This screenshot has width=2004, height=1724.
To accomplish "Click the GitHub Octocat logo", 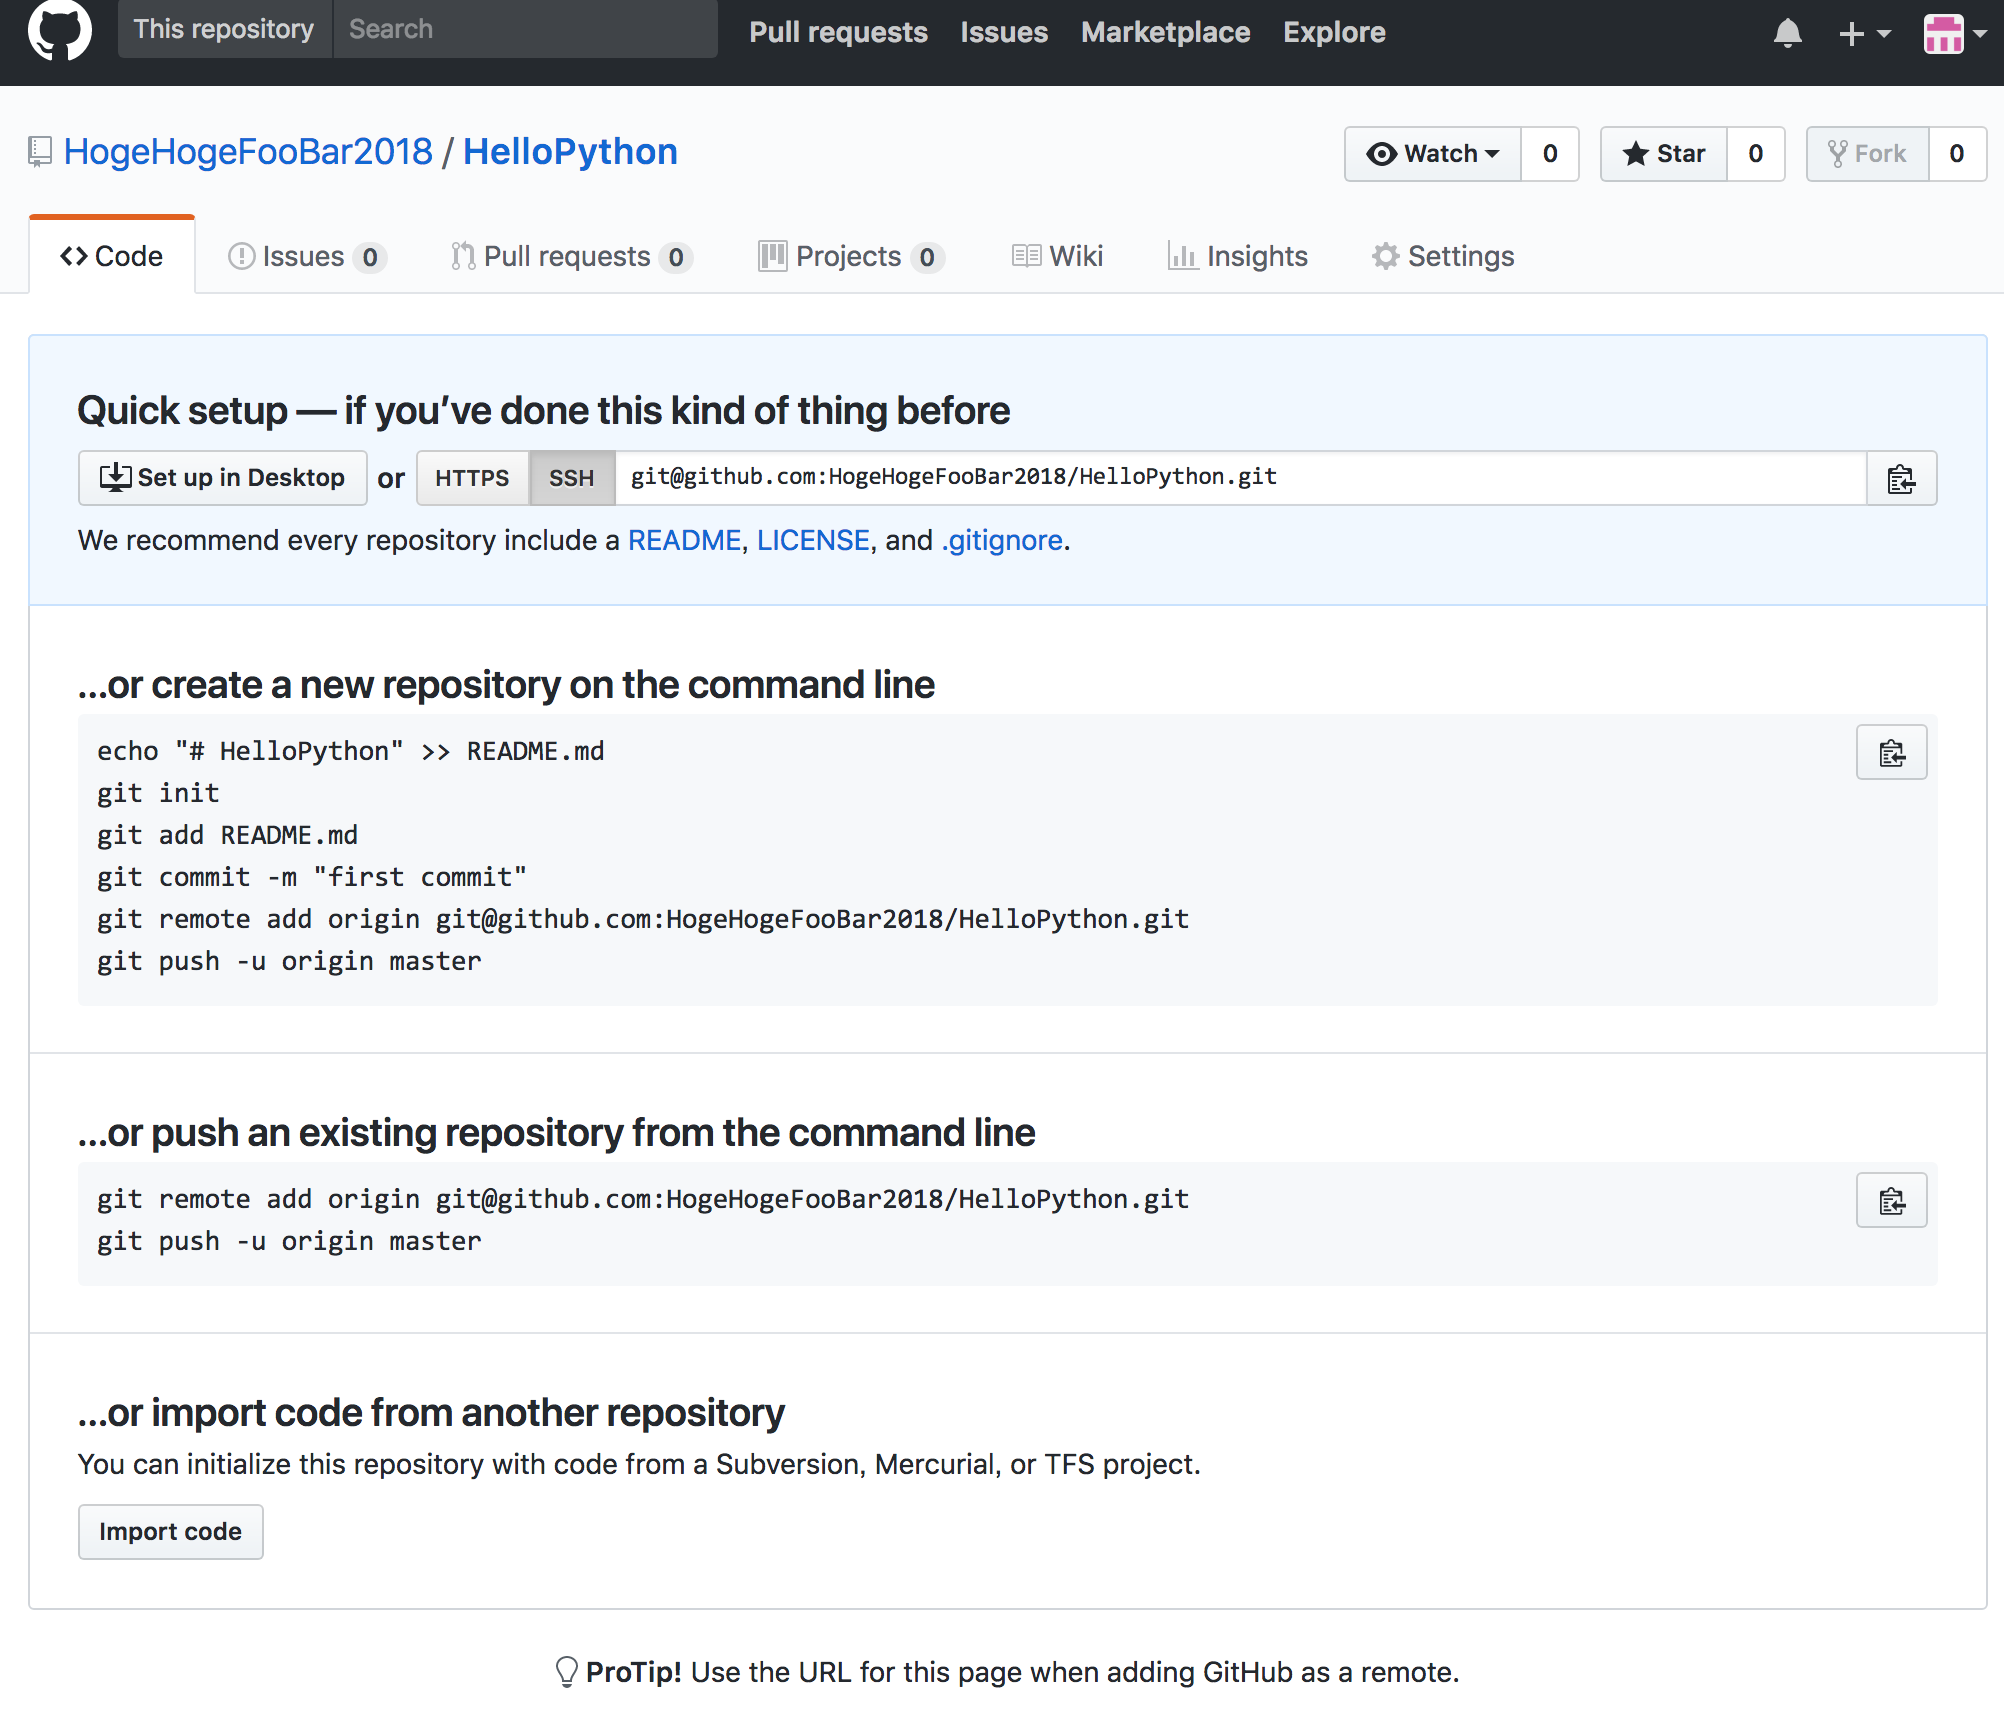I will point(60,30).
